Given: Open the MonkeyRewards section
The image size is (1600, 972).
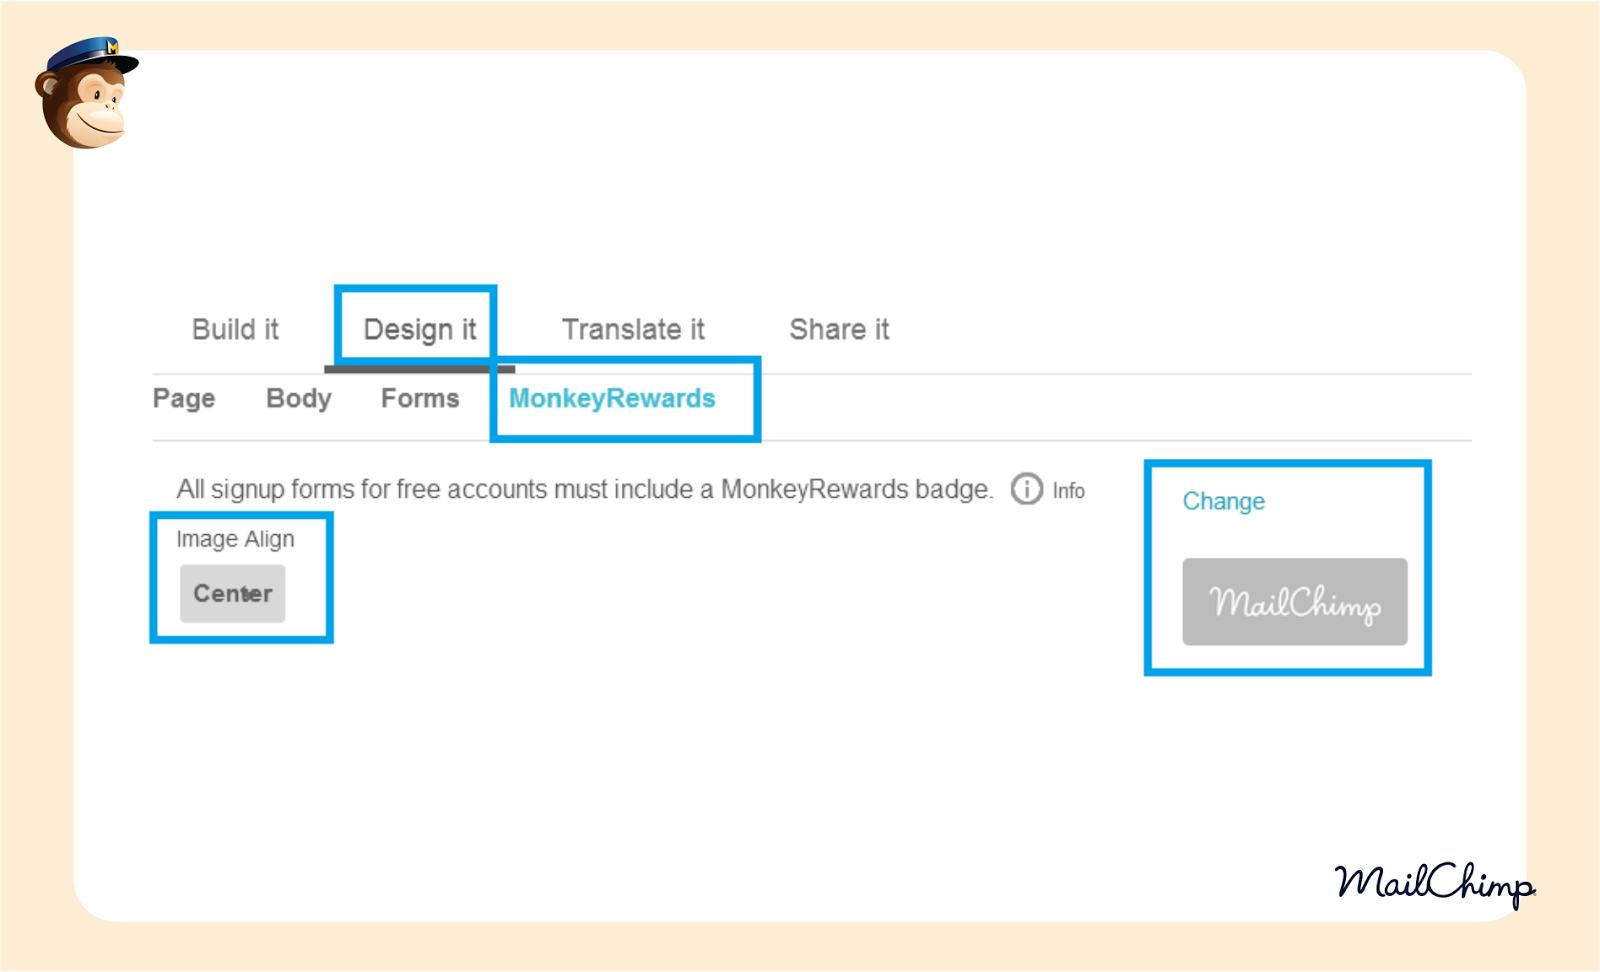Looking at the screenshot, I should [612, 399].
